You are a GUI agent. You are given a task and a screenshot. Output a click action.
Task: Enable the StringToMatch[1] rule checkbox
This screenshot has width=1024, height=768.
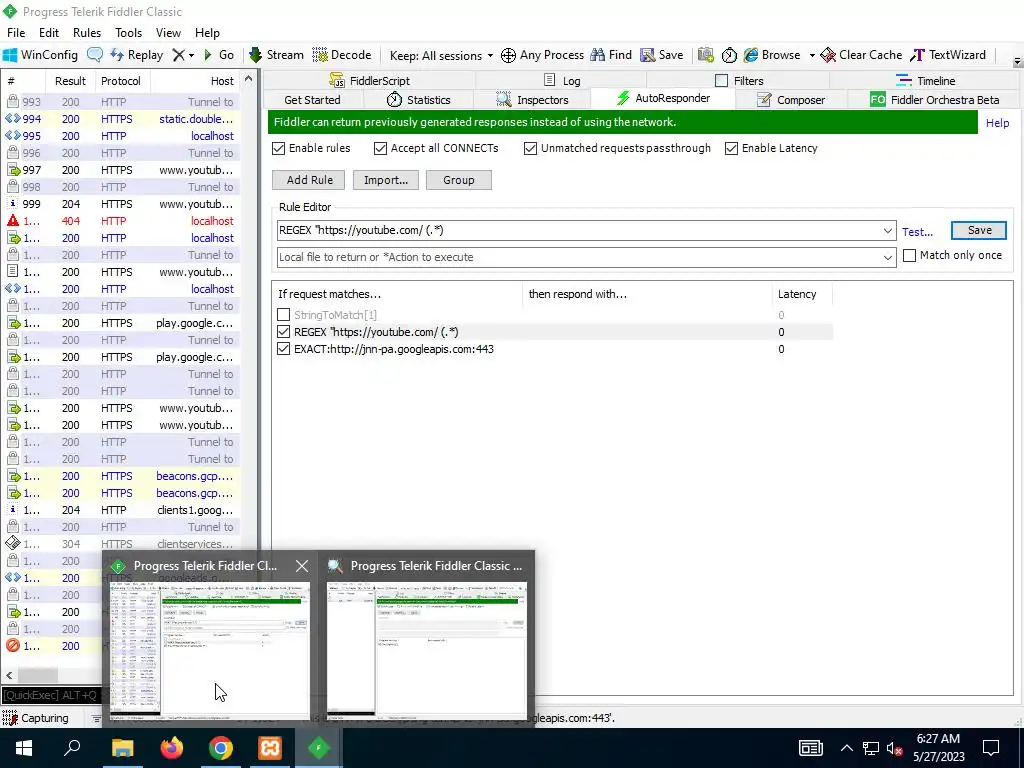point(283,315)
